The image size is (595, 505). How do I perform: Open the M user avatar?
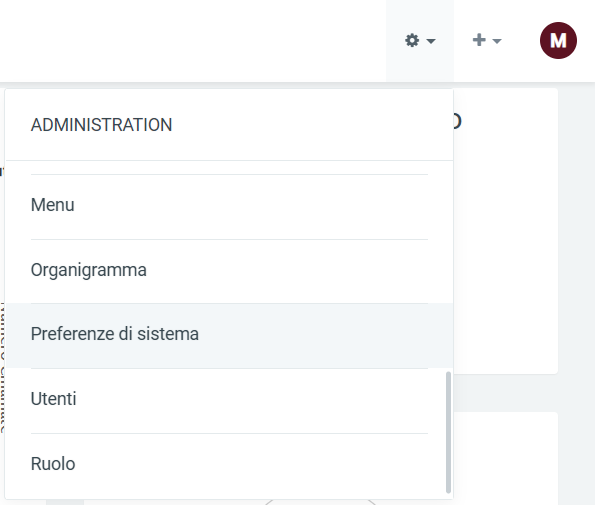tap(558, 40)
